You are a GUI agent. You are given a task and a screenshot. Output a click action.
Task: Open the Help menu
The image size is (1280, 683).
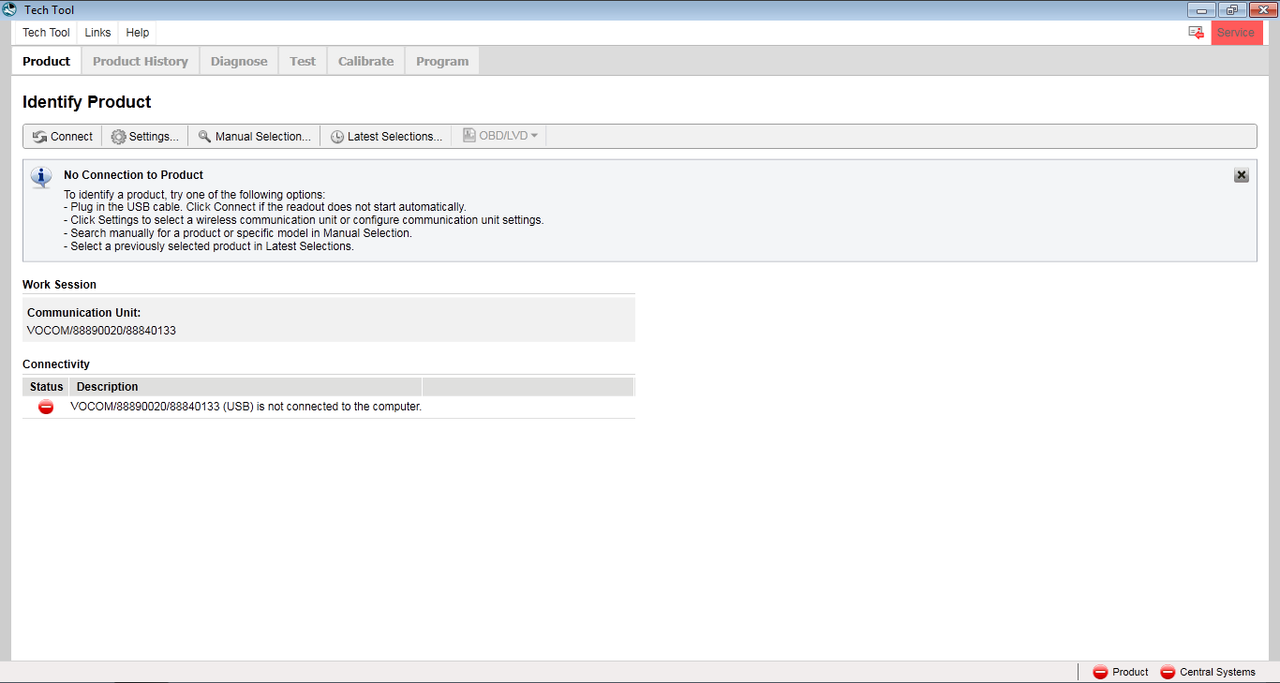137,32
